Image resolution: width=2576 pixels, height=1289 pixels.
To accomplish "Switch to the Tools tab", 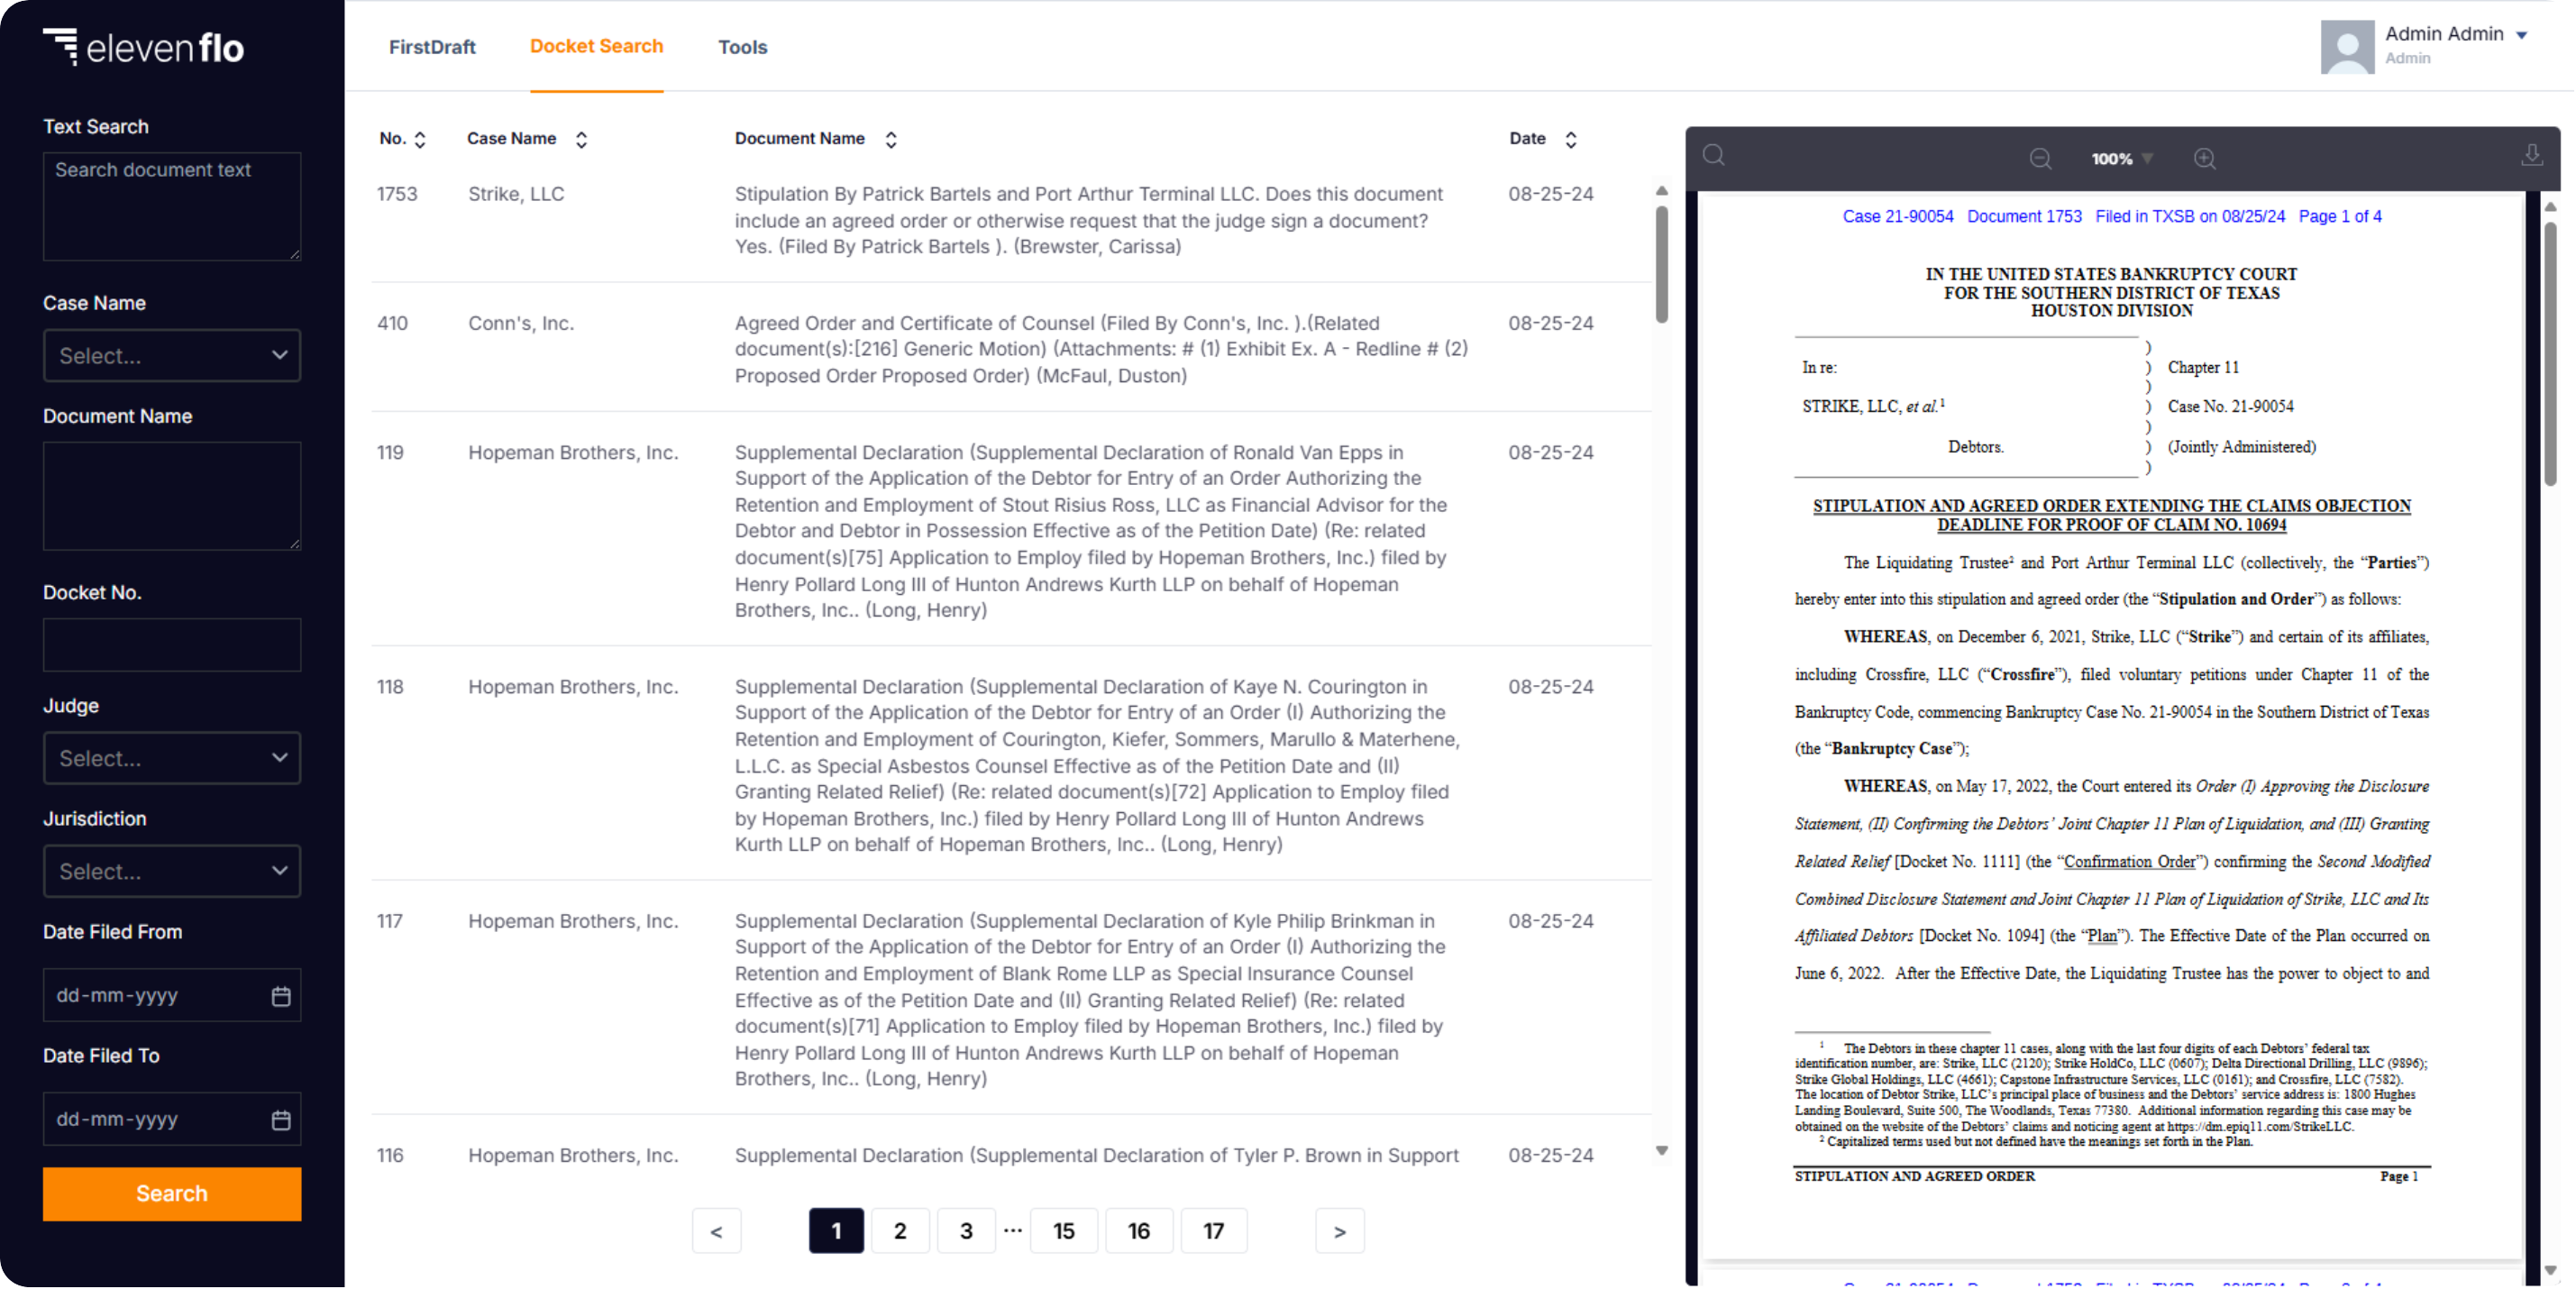I will tap(742, 46).
